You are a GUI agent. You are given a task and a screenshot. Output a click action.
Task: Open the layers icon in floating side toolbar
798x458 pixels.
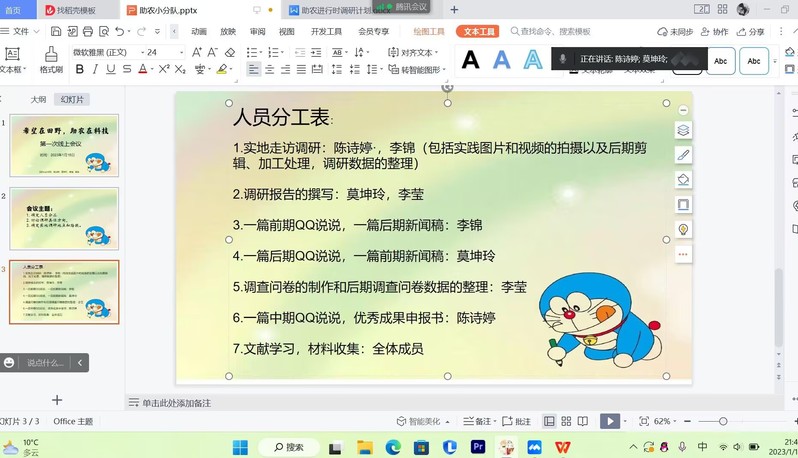coord(683,130)
